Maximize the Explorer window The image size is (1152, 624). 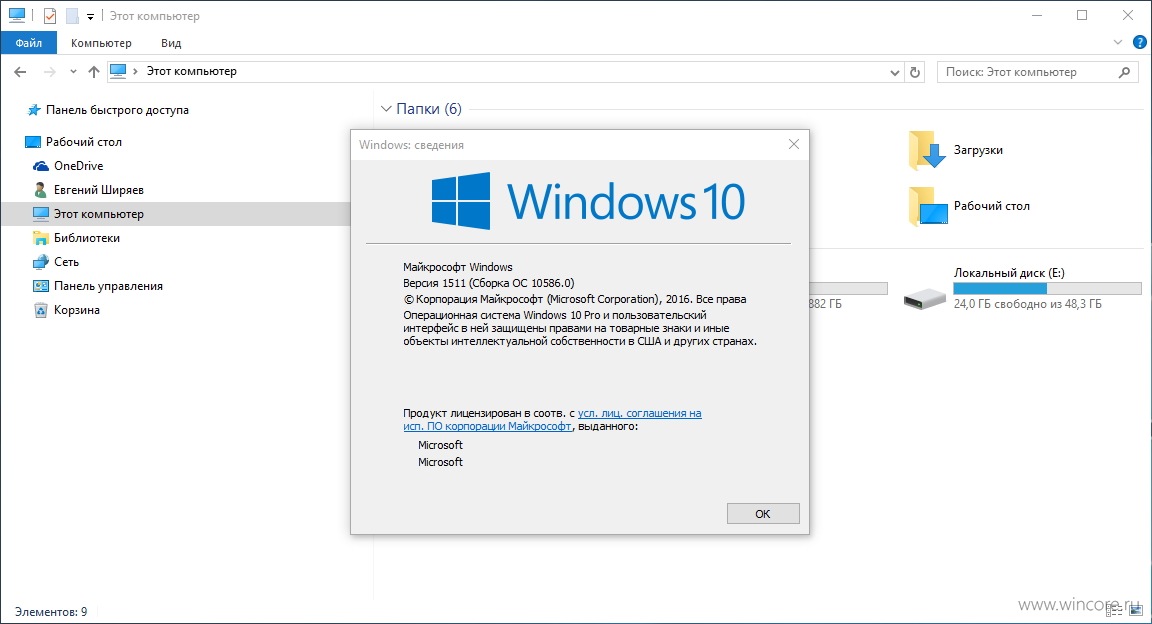1081,15
